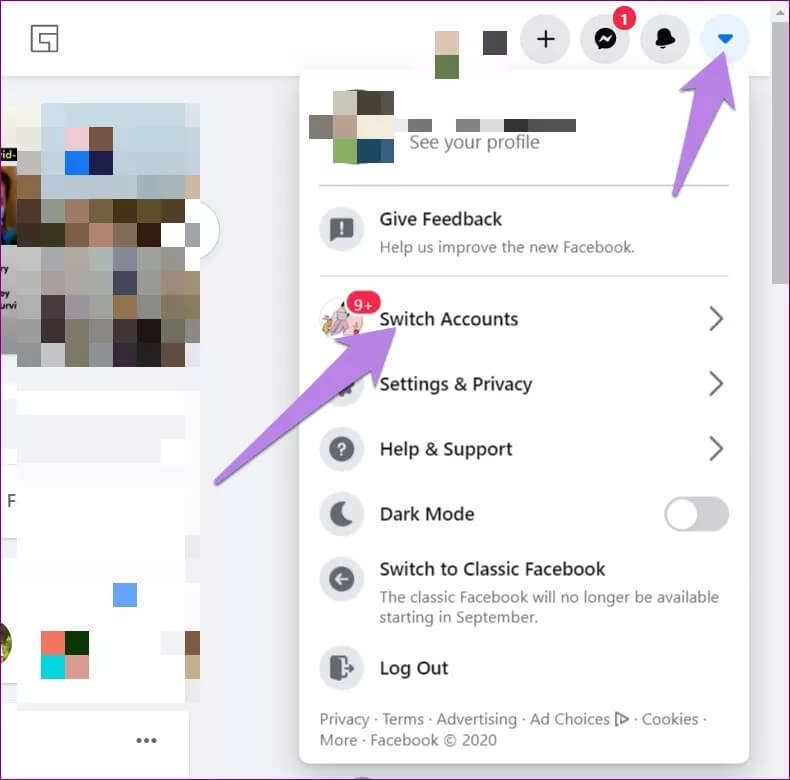Click the plus Create button
The width and height of the screenshot is (790, 780).
click(x=545, y=39)
